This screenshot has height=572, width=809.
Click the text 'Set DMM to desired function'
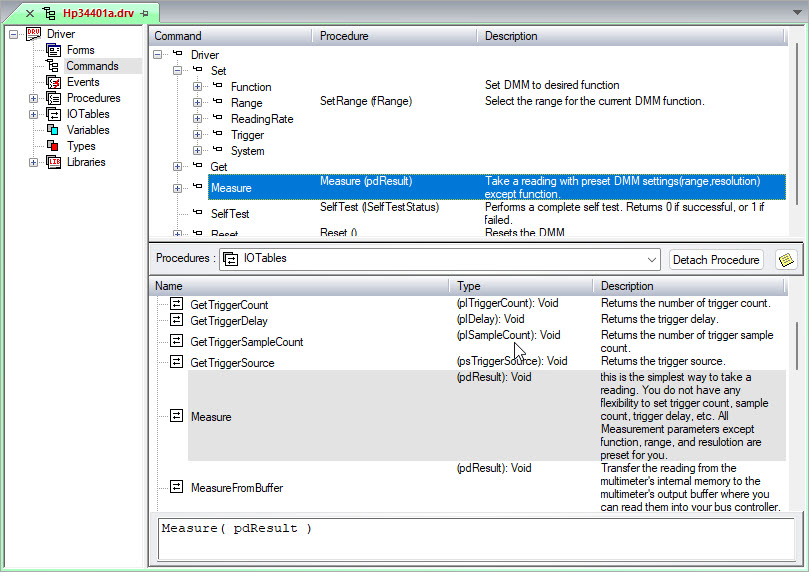pos(552,85)
